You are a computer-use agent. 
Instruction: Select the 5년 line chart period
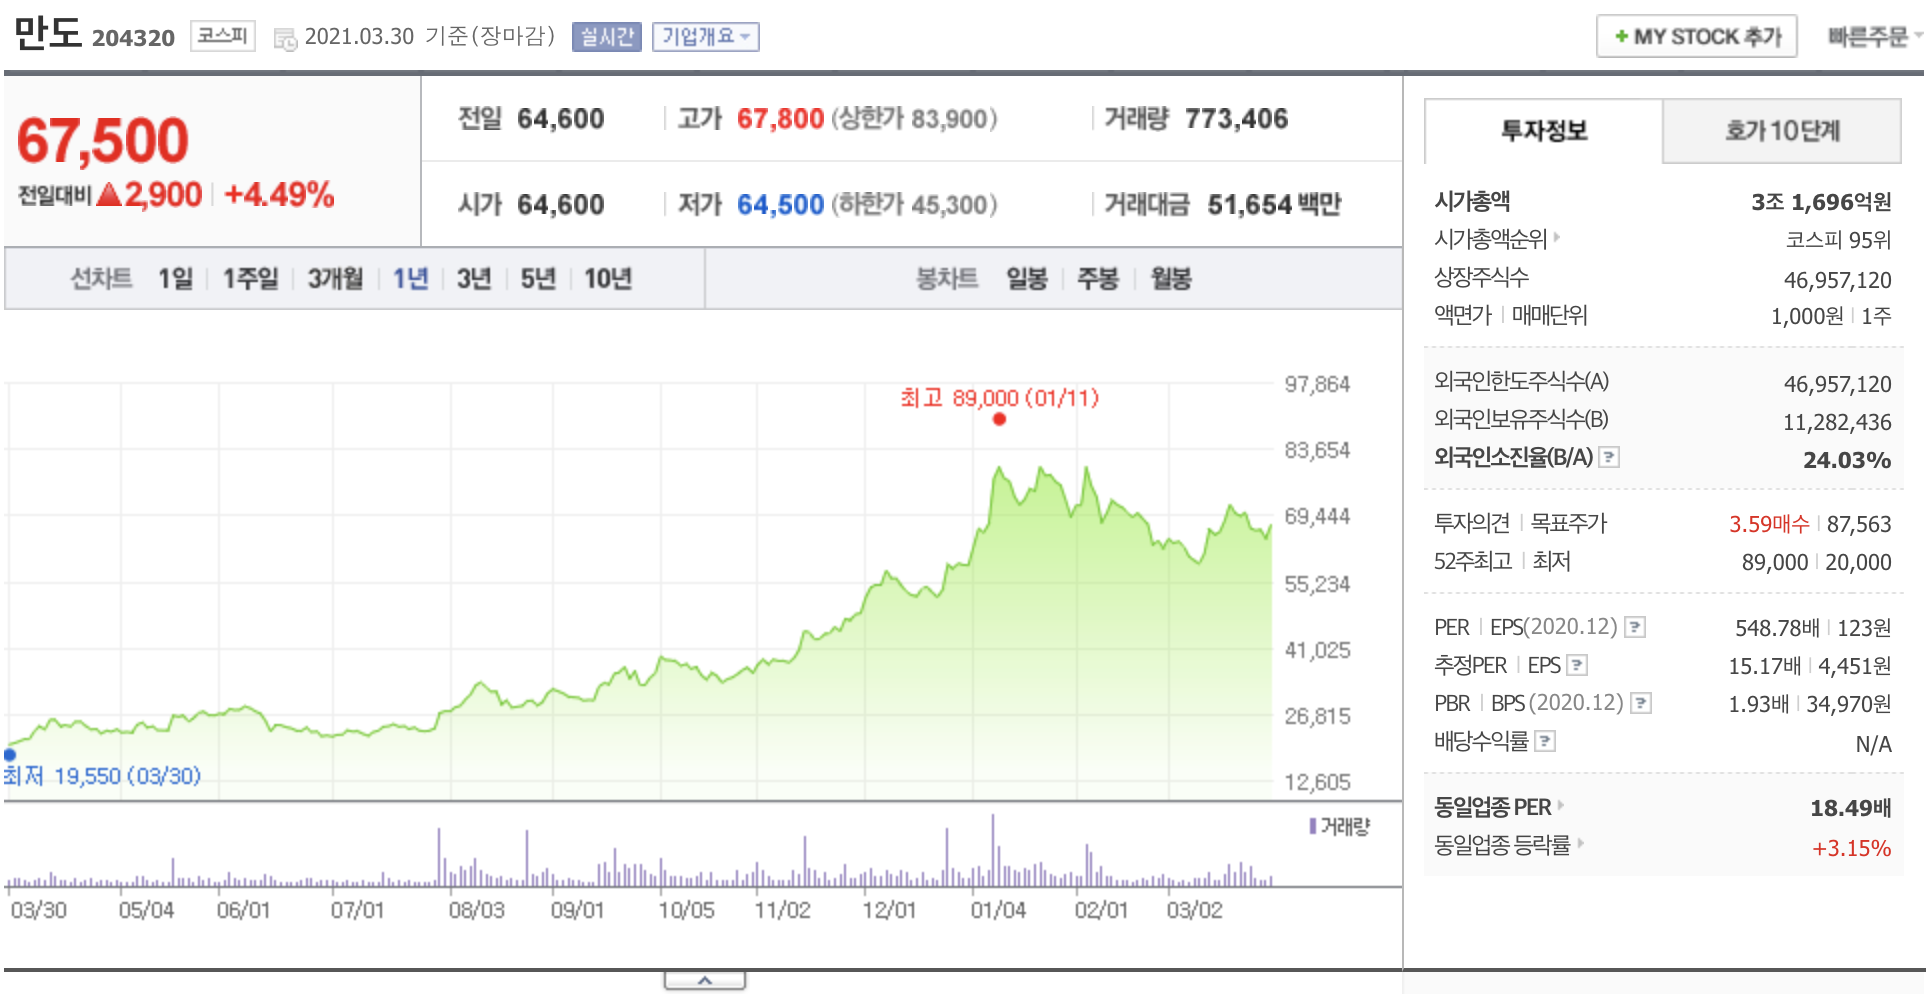point(538,278)
